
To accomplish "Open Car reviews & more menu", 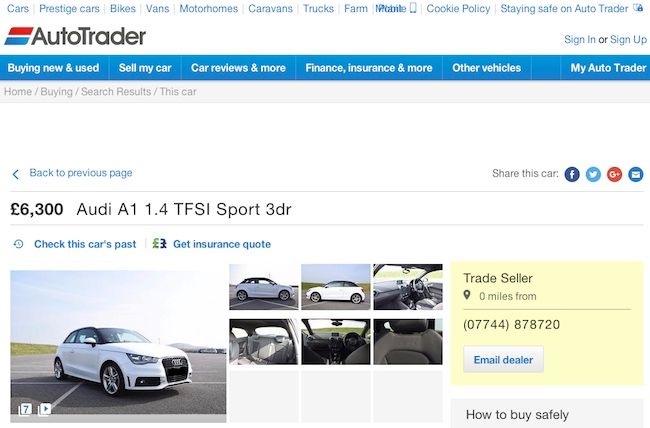I will point(238,68).
